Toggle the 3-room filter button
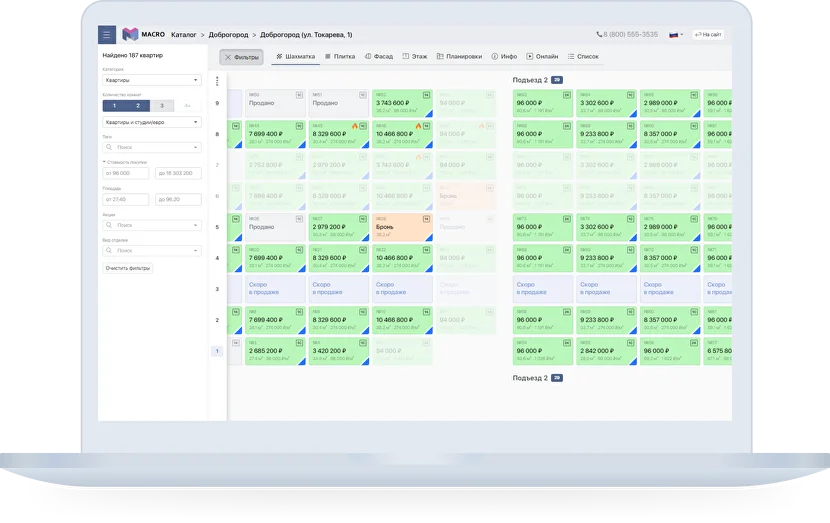Image resolution: width=830 pixels, height=523 pixels. pyautogui.click(x=162, y=106)
